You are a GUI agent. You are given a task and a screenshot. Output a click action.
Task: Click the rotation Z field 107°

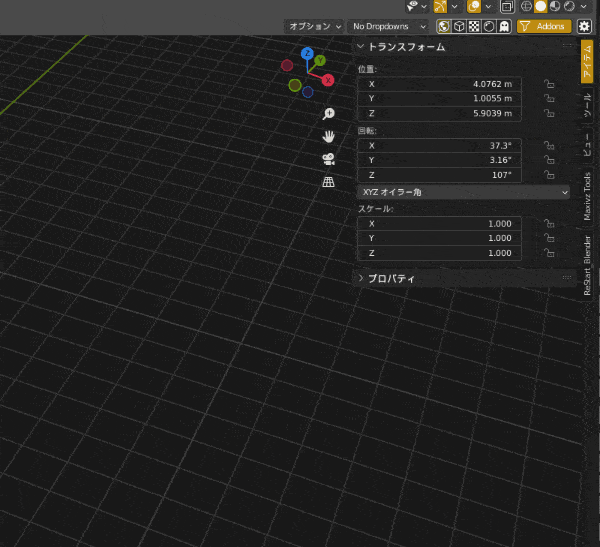(x=439, y=175)
